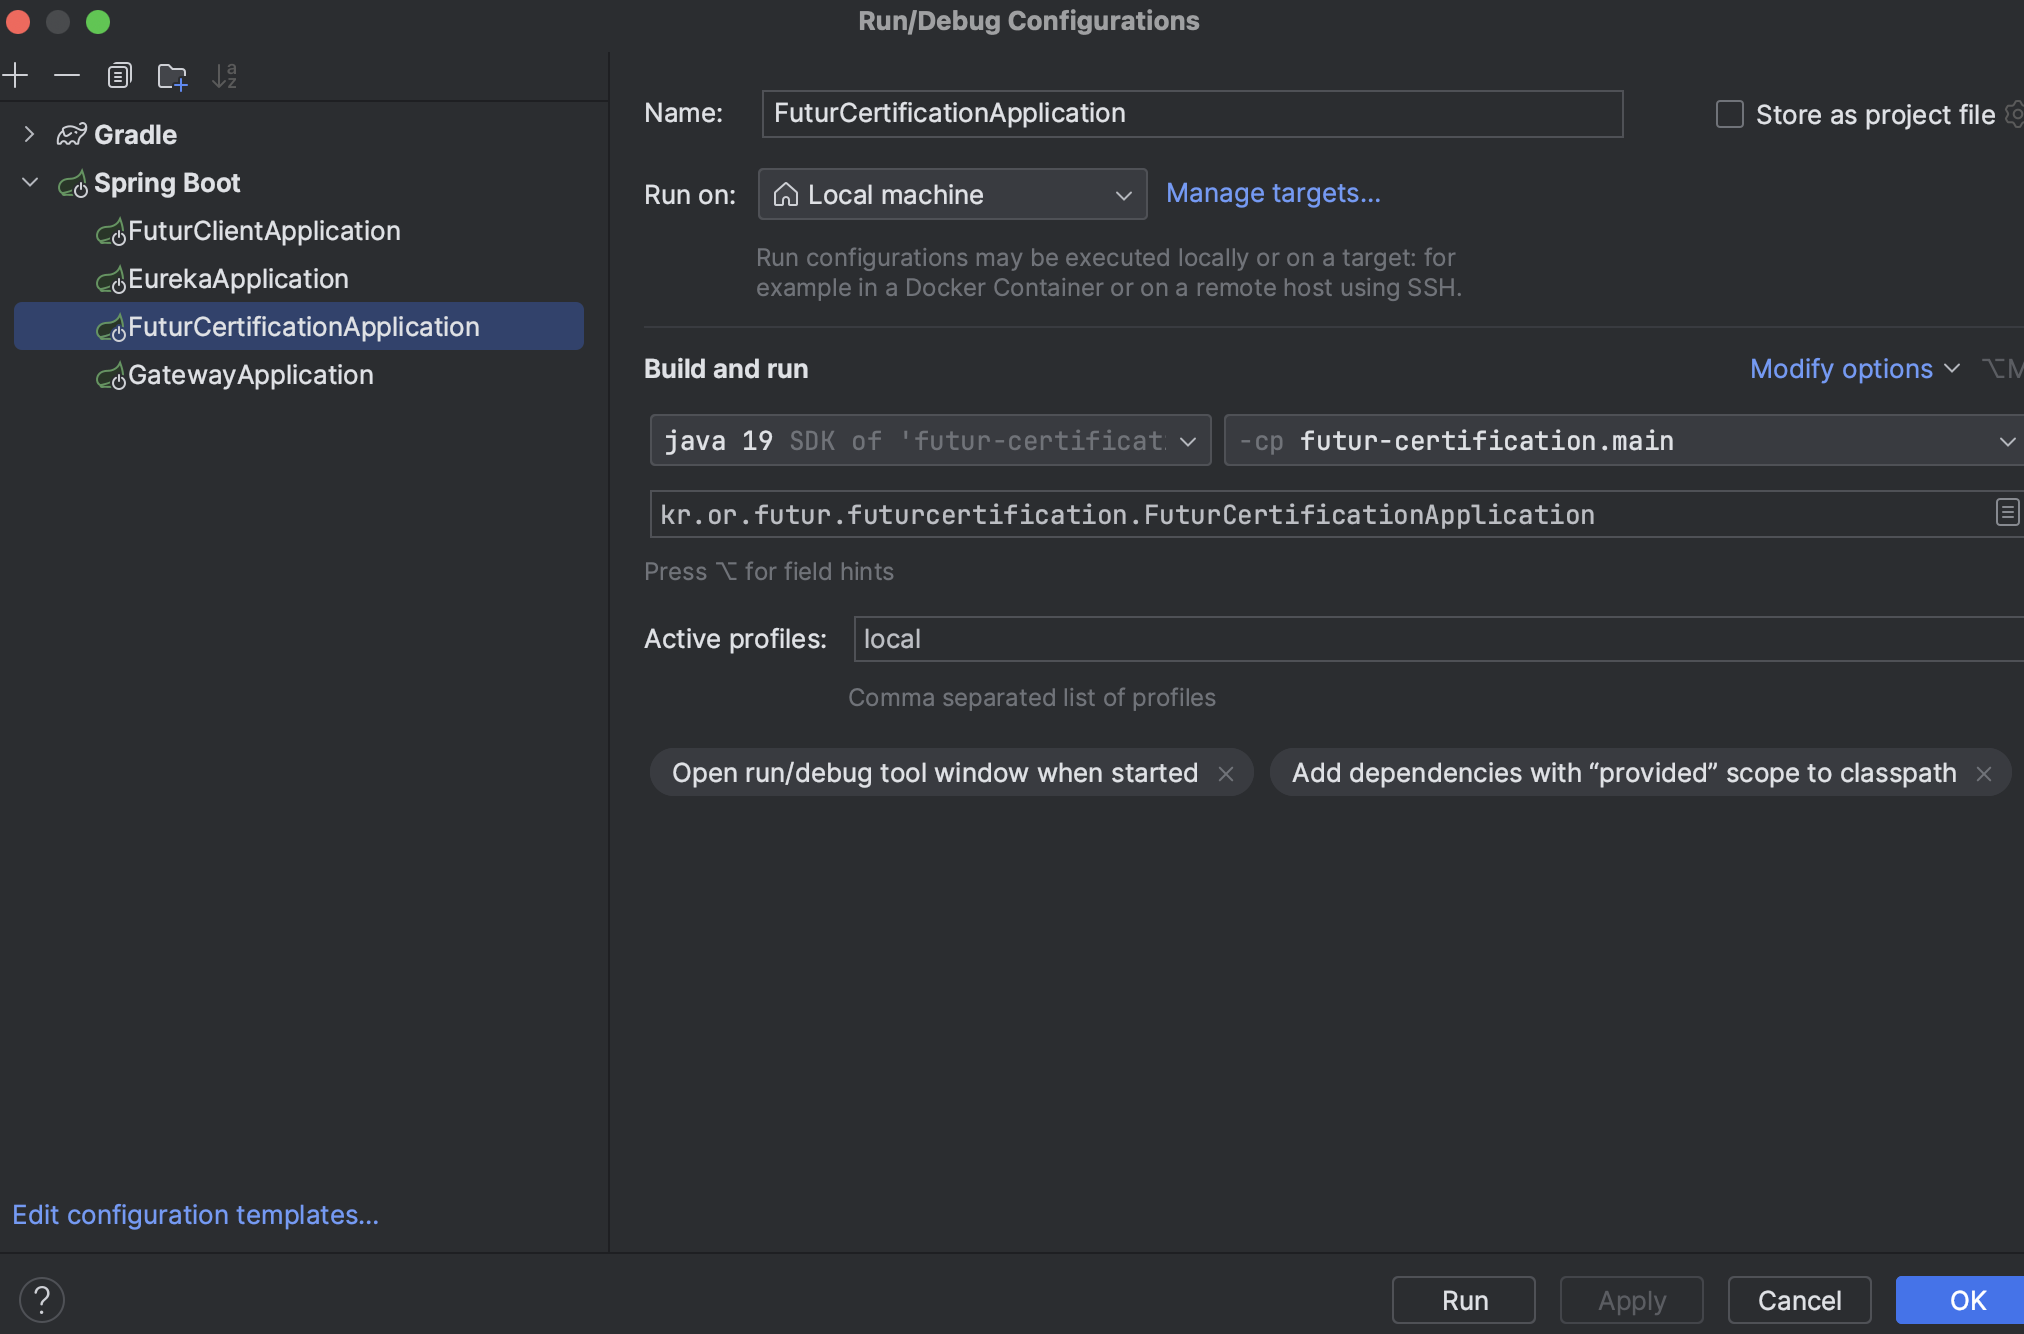Image resolution: width=2024 pixels, height=1334 pixels.
Task: Create a new configuration folder
Action: click(172, 76)
